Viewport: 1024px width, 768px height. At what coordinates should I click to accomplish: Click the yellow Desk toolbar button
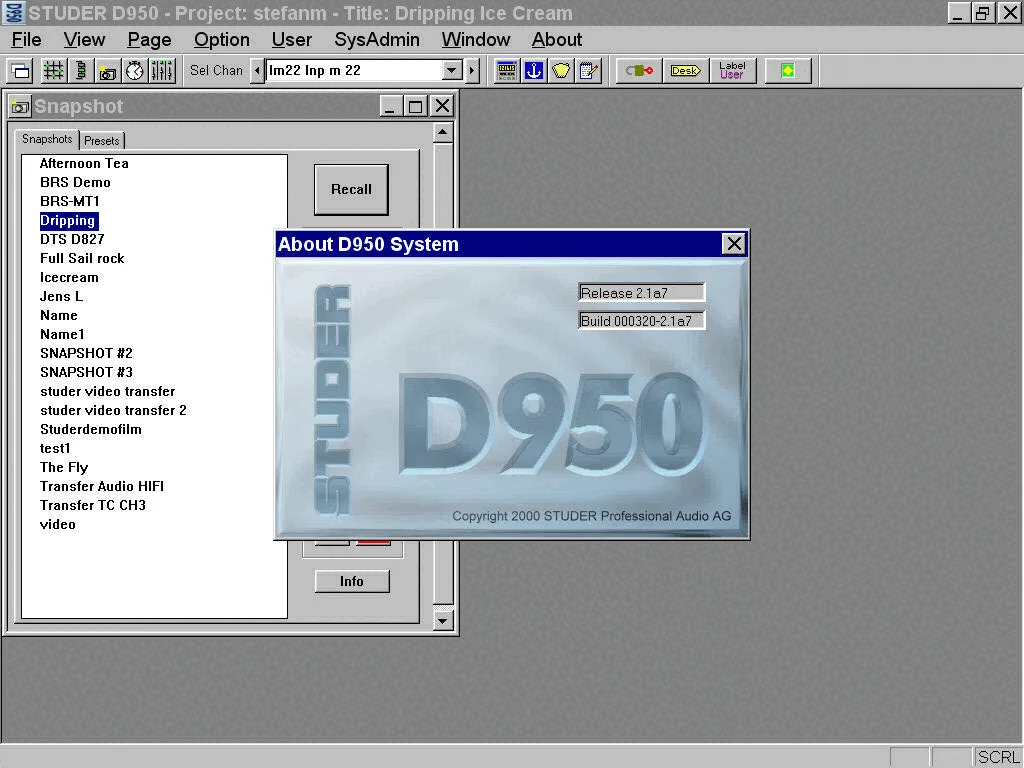pyautogui.click(x=686, y=71)
